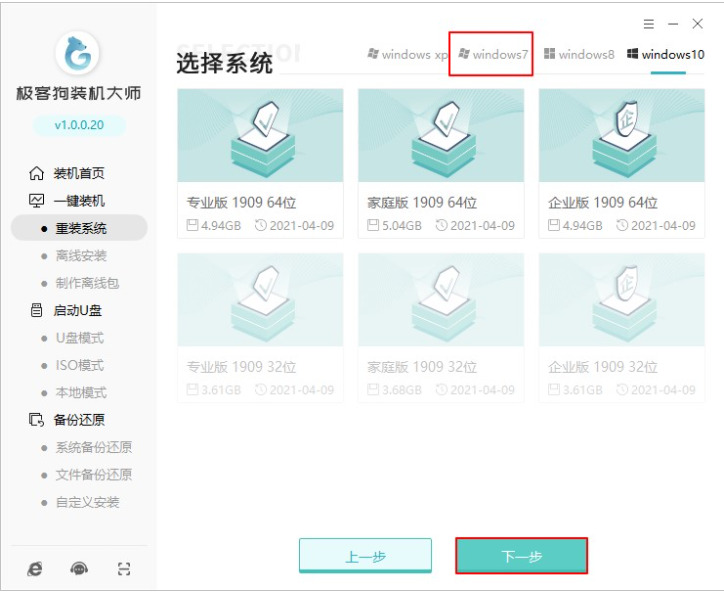The height and width of the screenshot is (594, 724).
Task: Select U盘模式 in the sidebar
Action: click(79, 338)
